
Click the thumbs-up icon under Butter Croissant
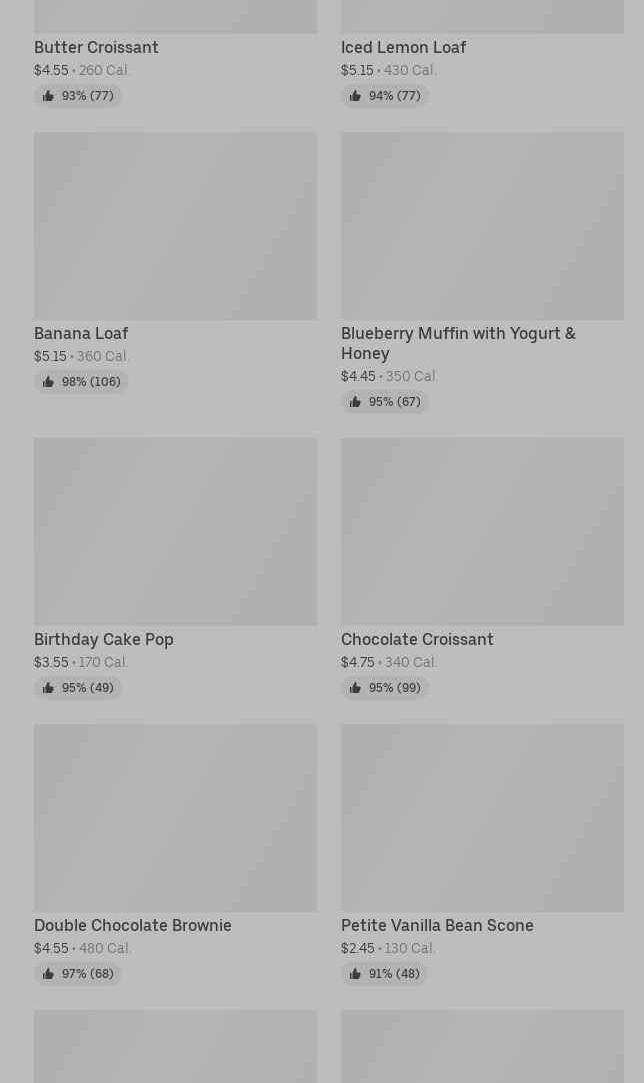(48, 96)
